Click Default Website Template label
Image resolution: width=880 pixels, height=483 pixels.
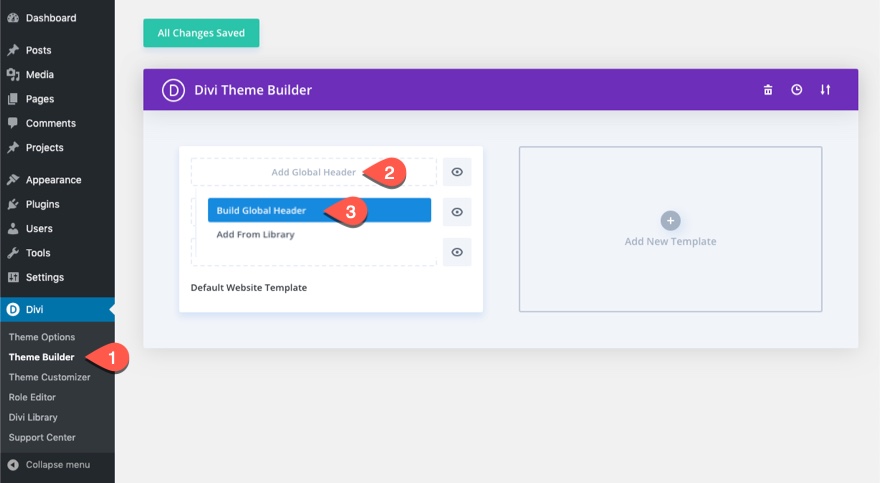pyautogui.click(x=249, y=288)
